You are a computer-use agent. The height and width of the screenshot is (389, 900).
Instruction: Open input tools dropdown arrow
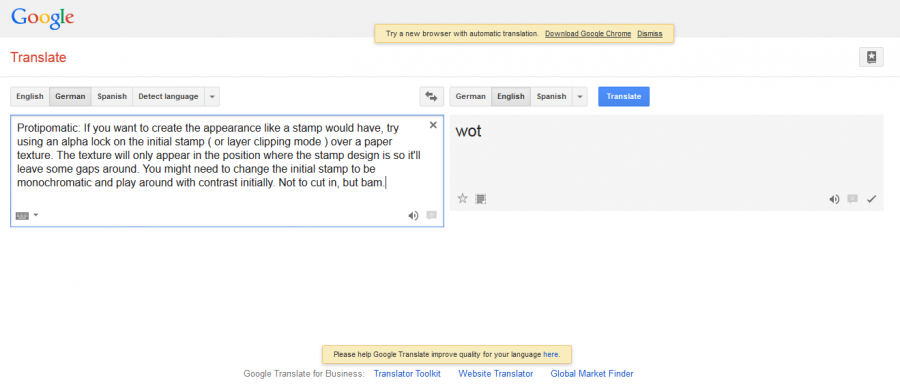[x=36, y=215]
